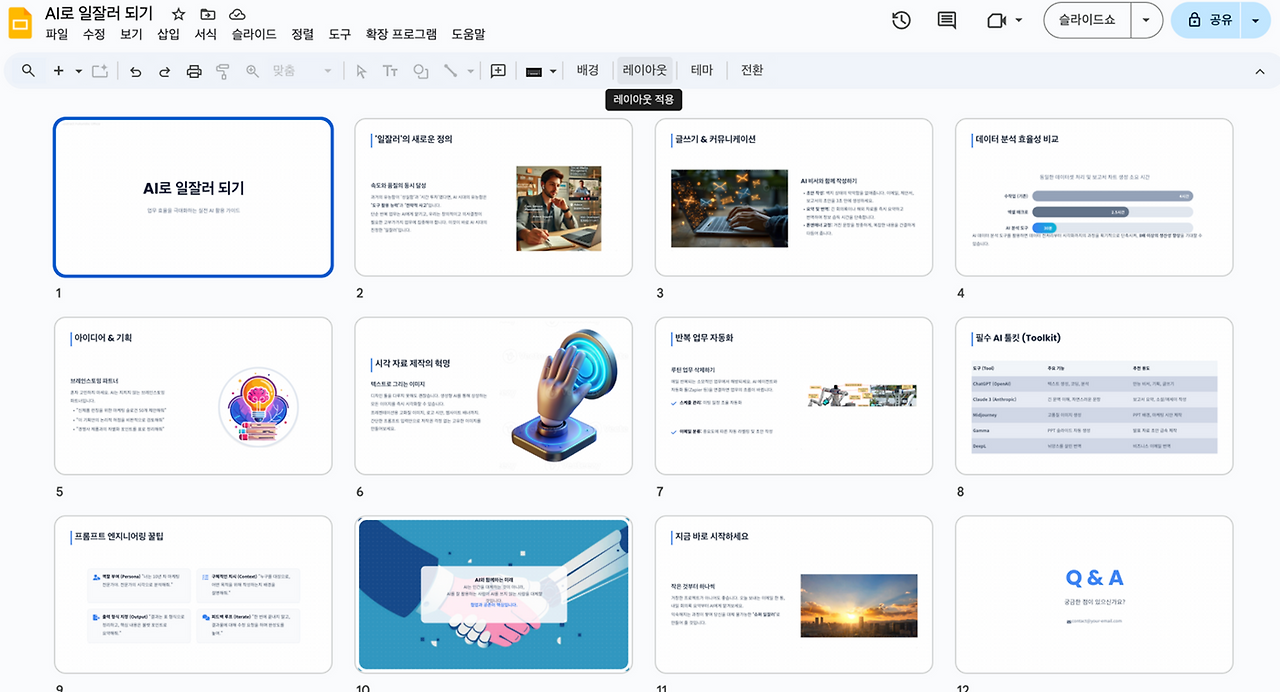This screenshot has width=1280, height=692.
Task: Collapse the toolbar with chevron
Action: point(1259,71)
